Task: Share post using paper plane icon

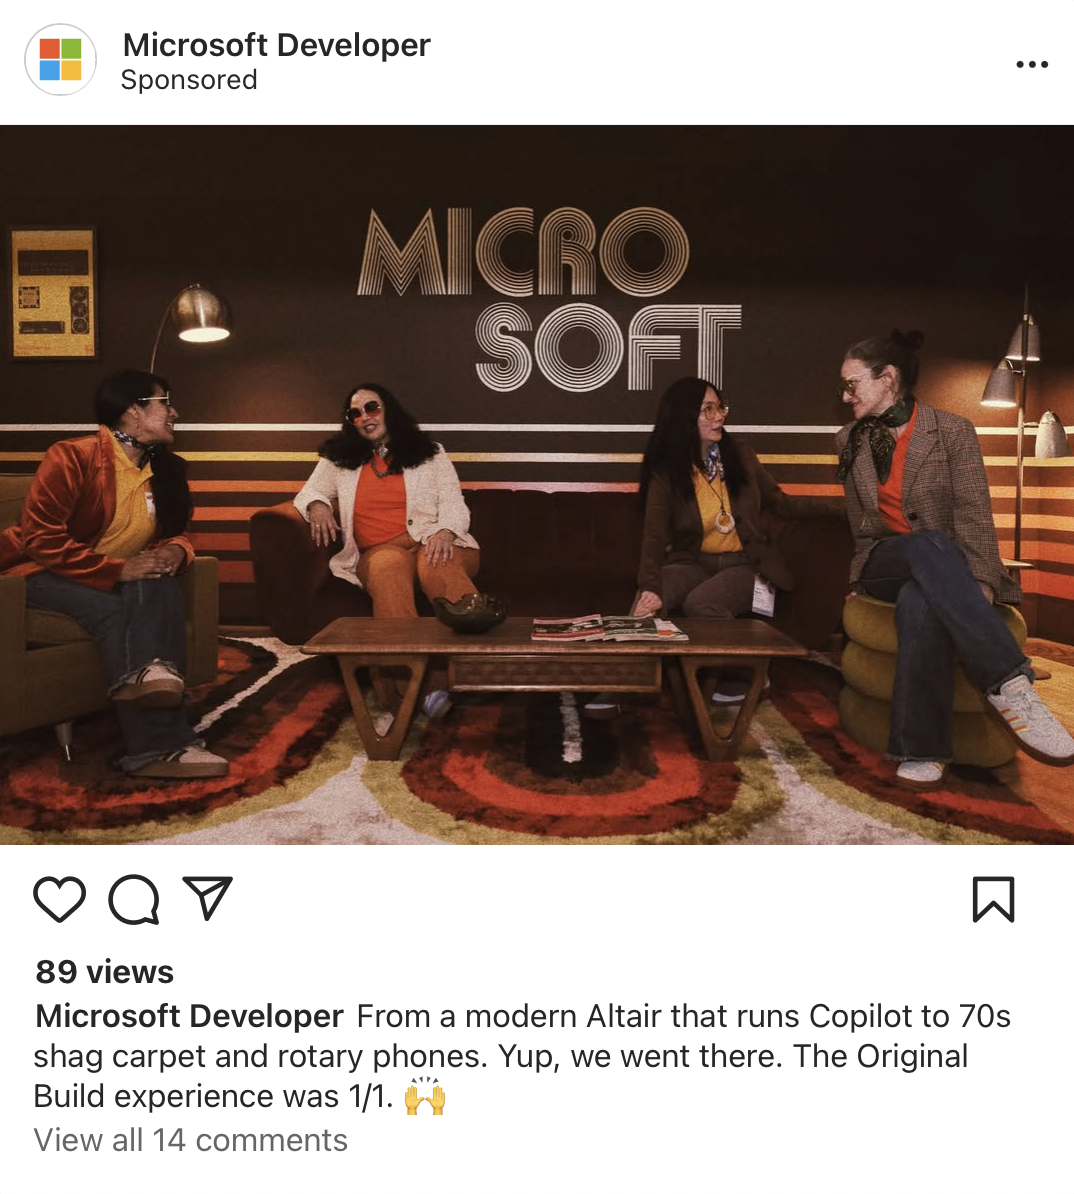Action: (x=207, y=898)
